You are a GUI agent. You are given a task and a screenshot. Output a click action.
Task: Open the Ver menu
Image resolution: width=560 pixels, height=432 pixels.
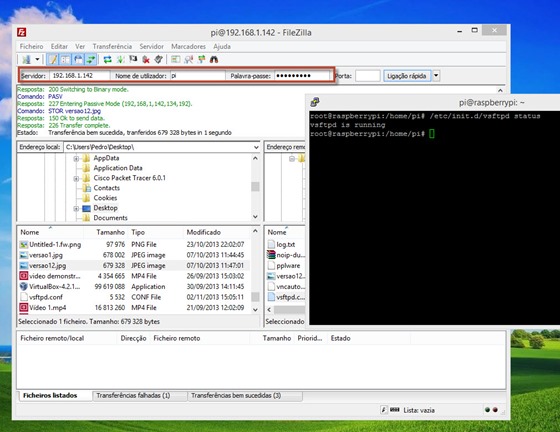click(80, 46)
